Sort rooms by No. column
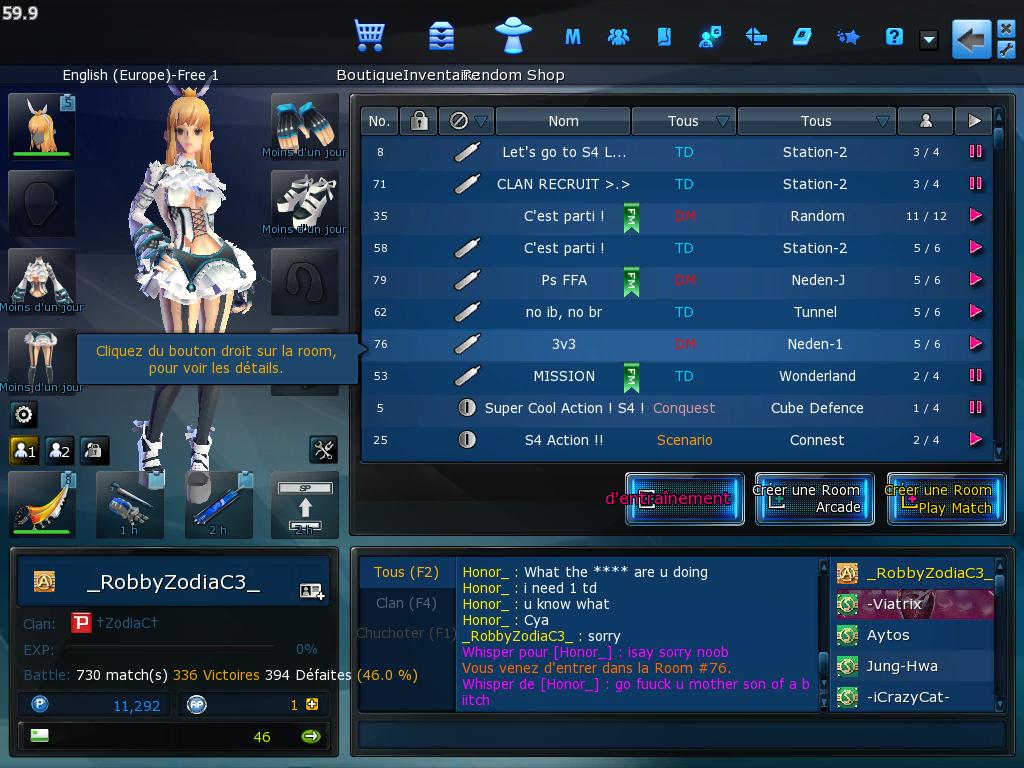Screen dimensions: 1024x768 tap(379, 121)
